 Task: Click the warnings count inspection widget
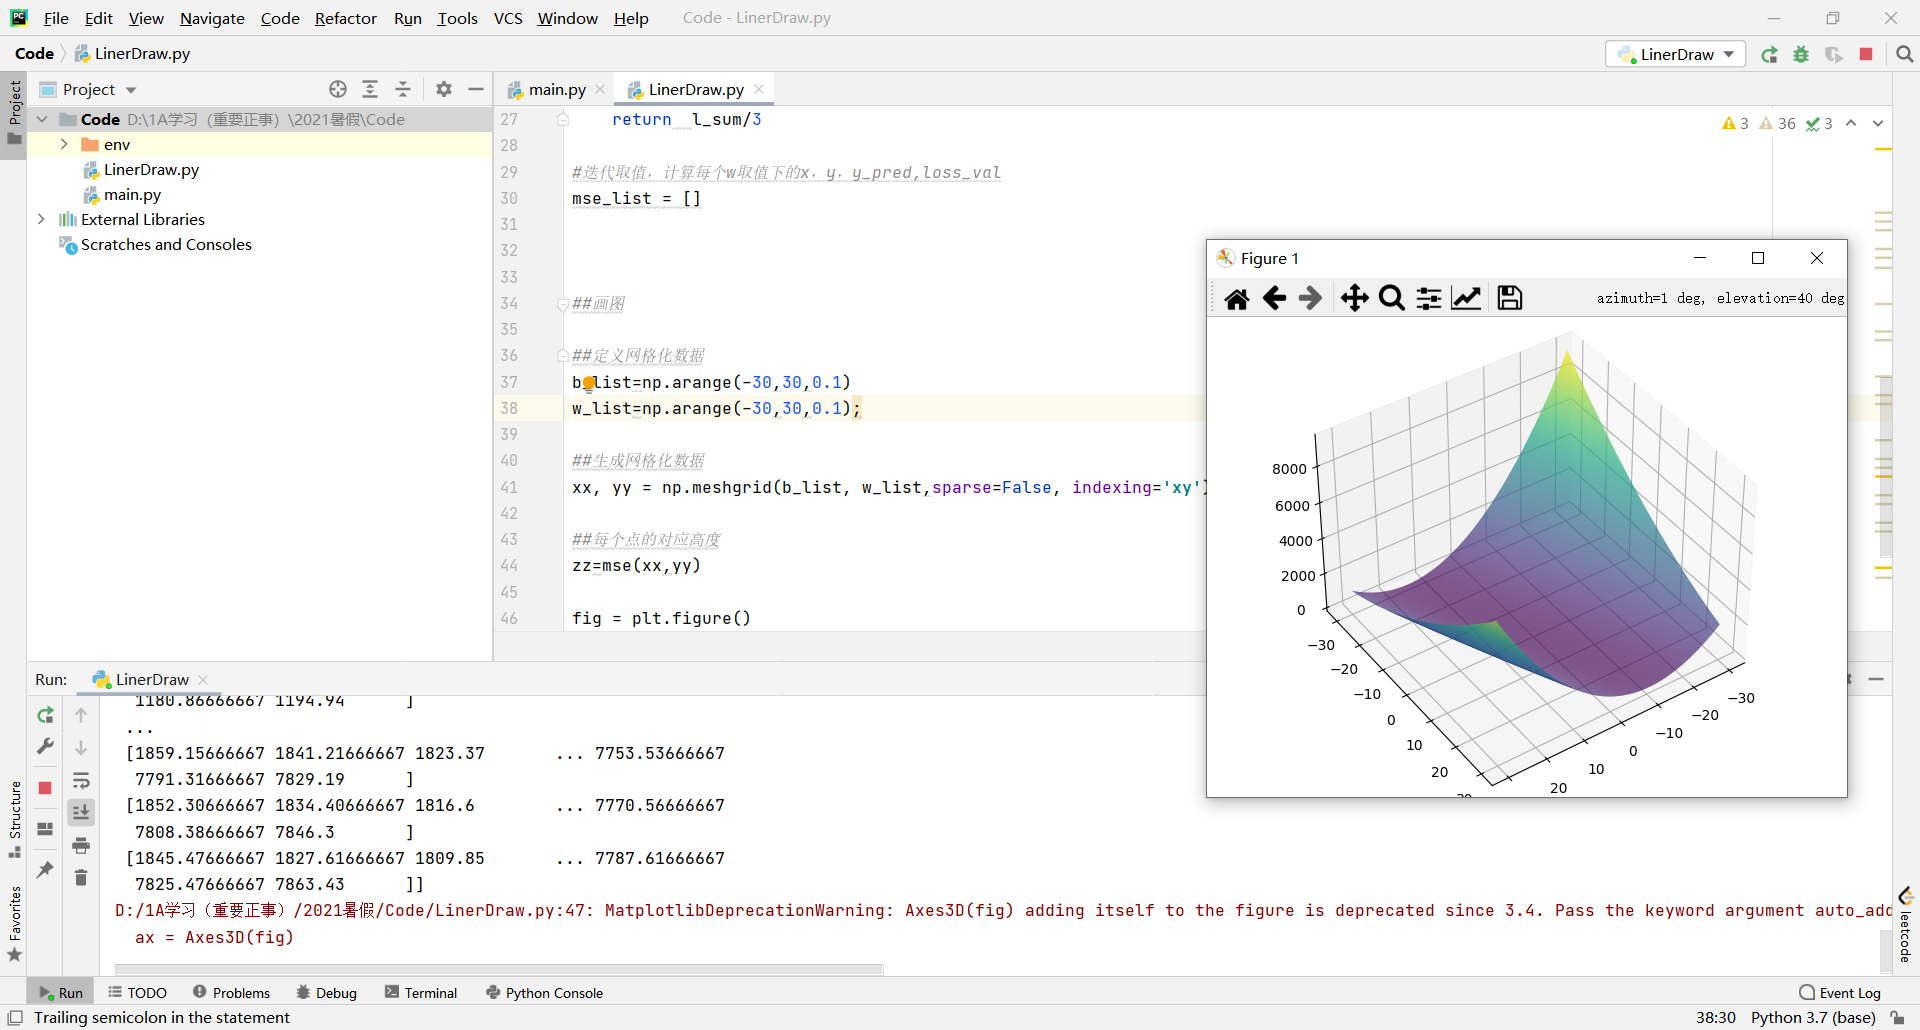1777,123
